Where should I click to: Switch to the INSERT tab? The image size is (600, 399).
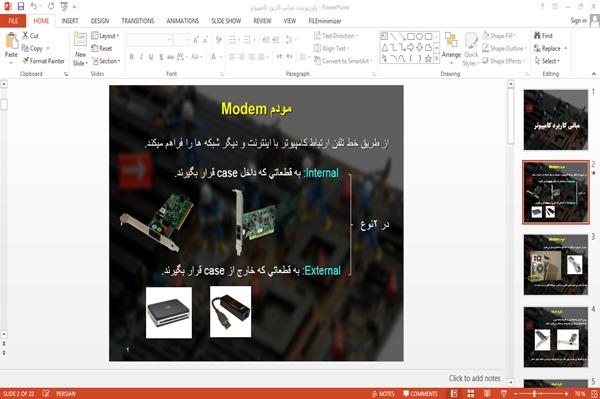[x=70, y=21]
